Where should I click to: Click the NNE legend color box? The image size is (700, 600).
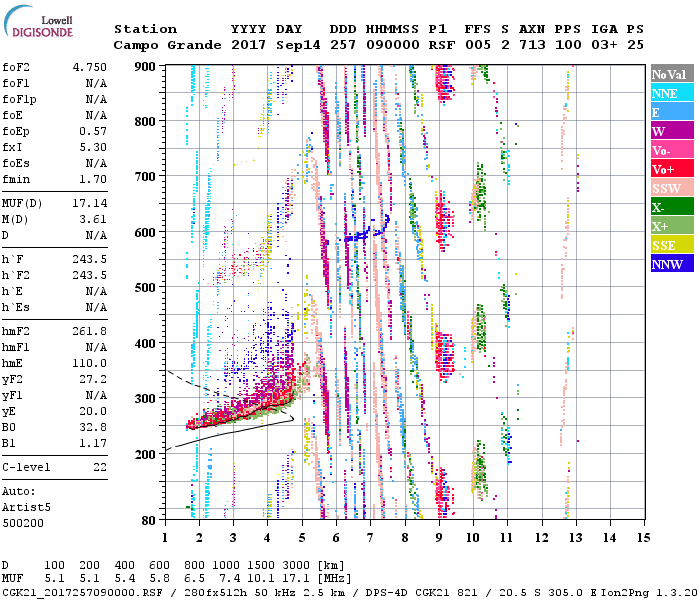671,93
